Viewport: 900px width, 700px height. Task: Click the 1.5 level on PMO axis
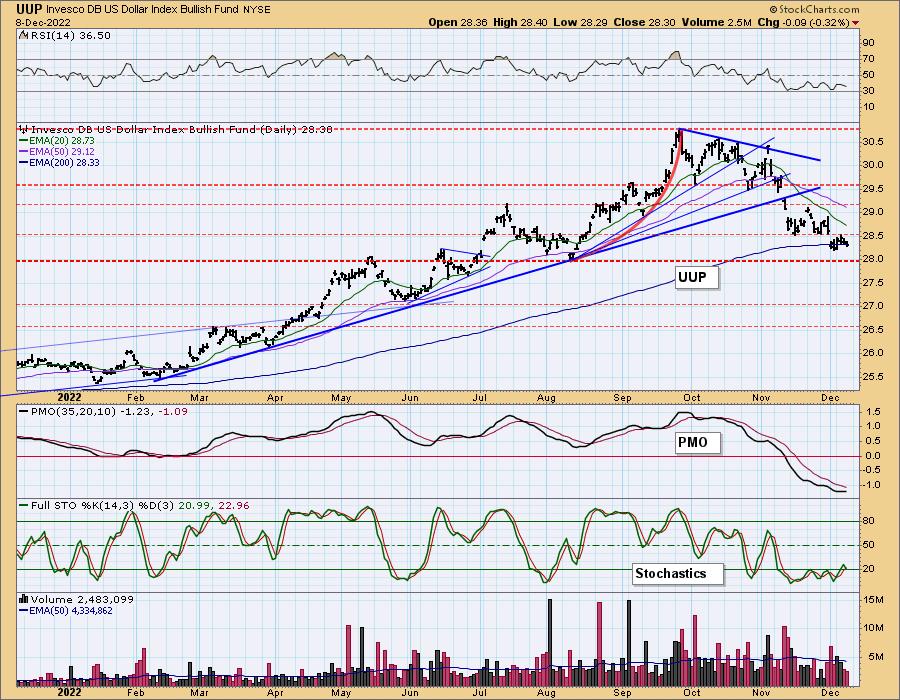tap(872, 412)
